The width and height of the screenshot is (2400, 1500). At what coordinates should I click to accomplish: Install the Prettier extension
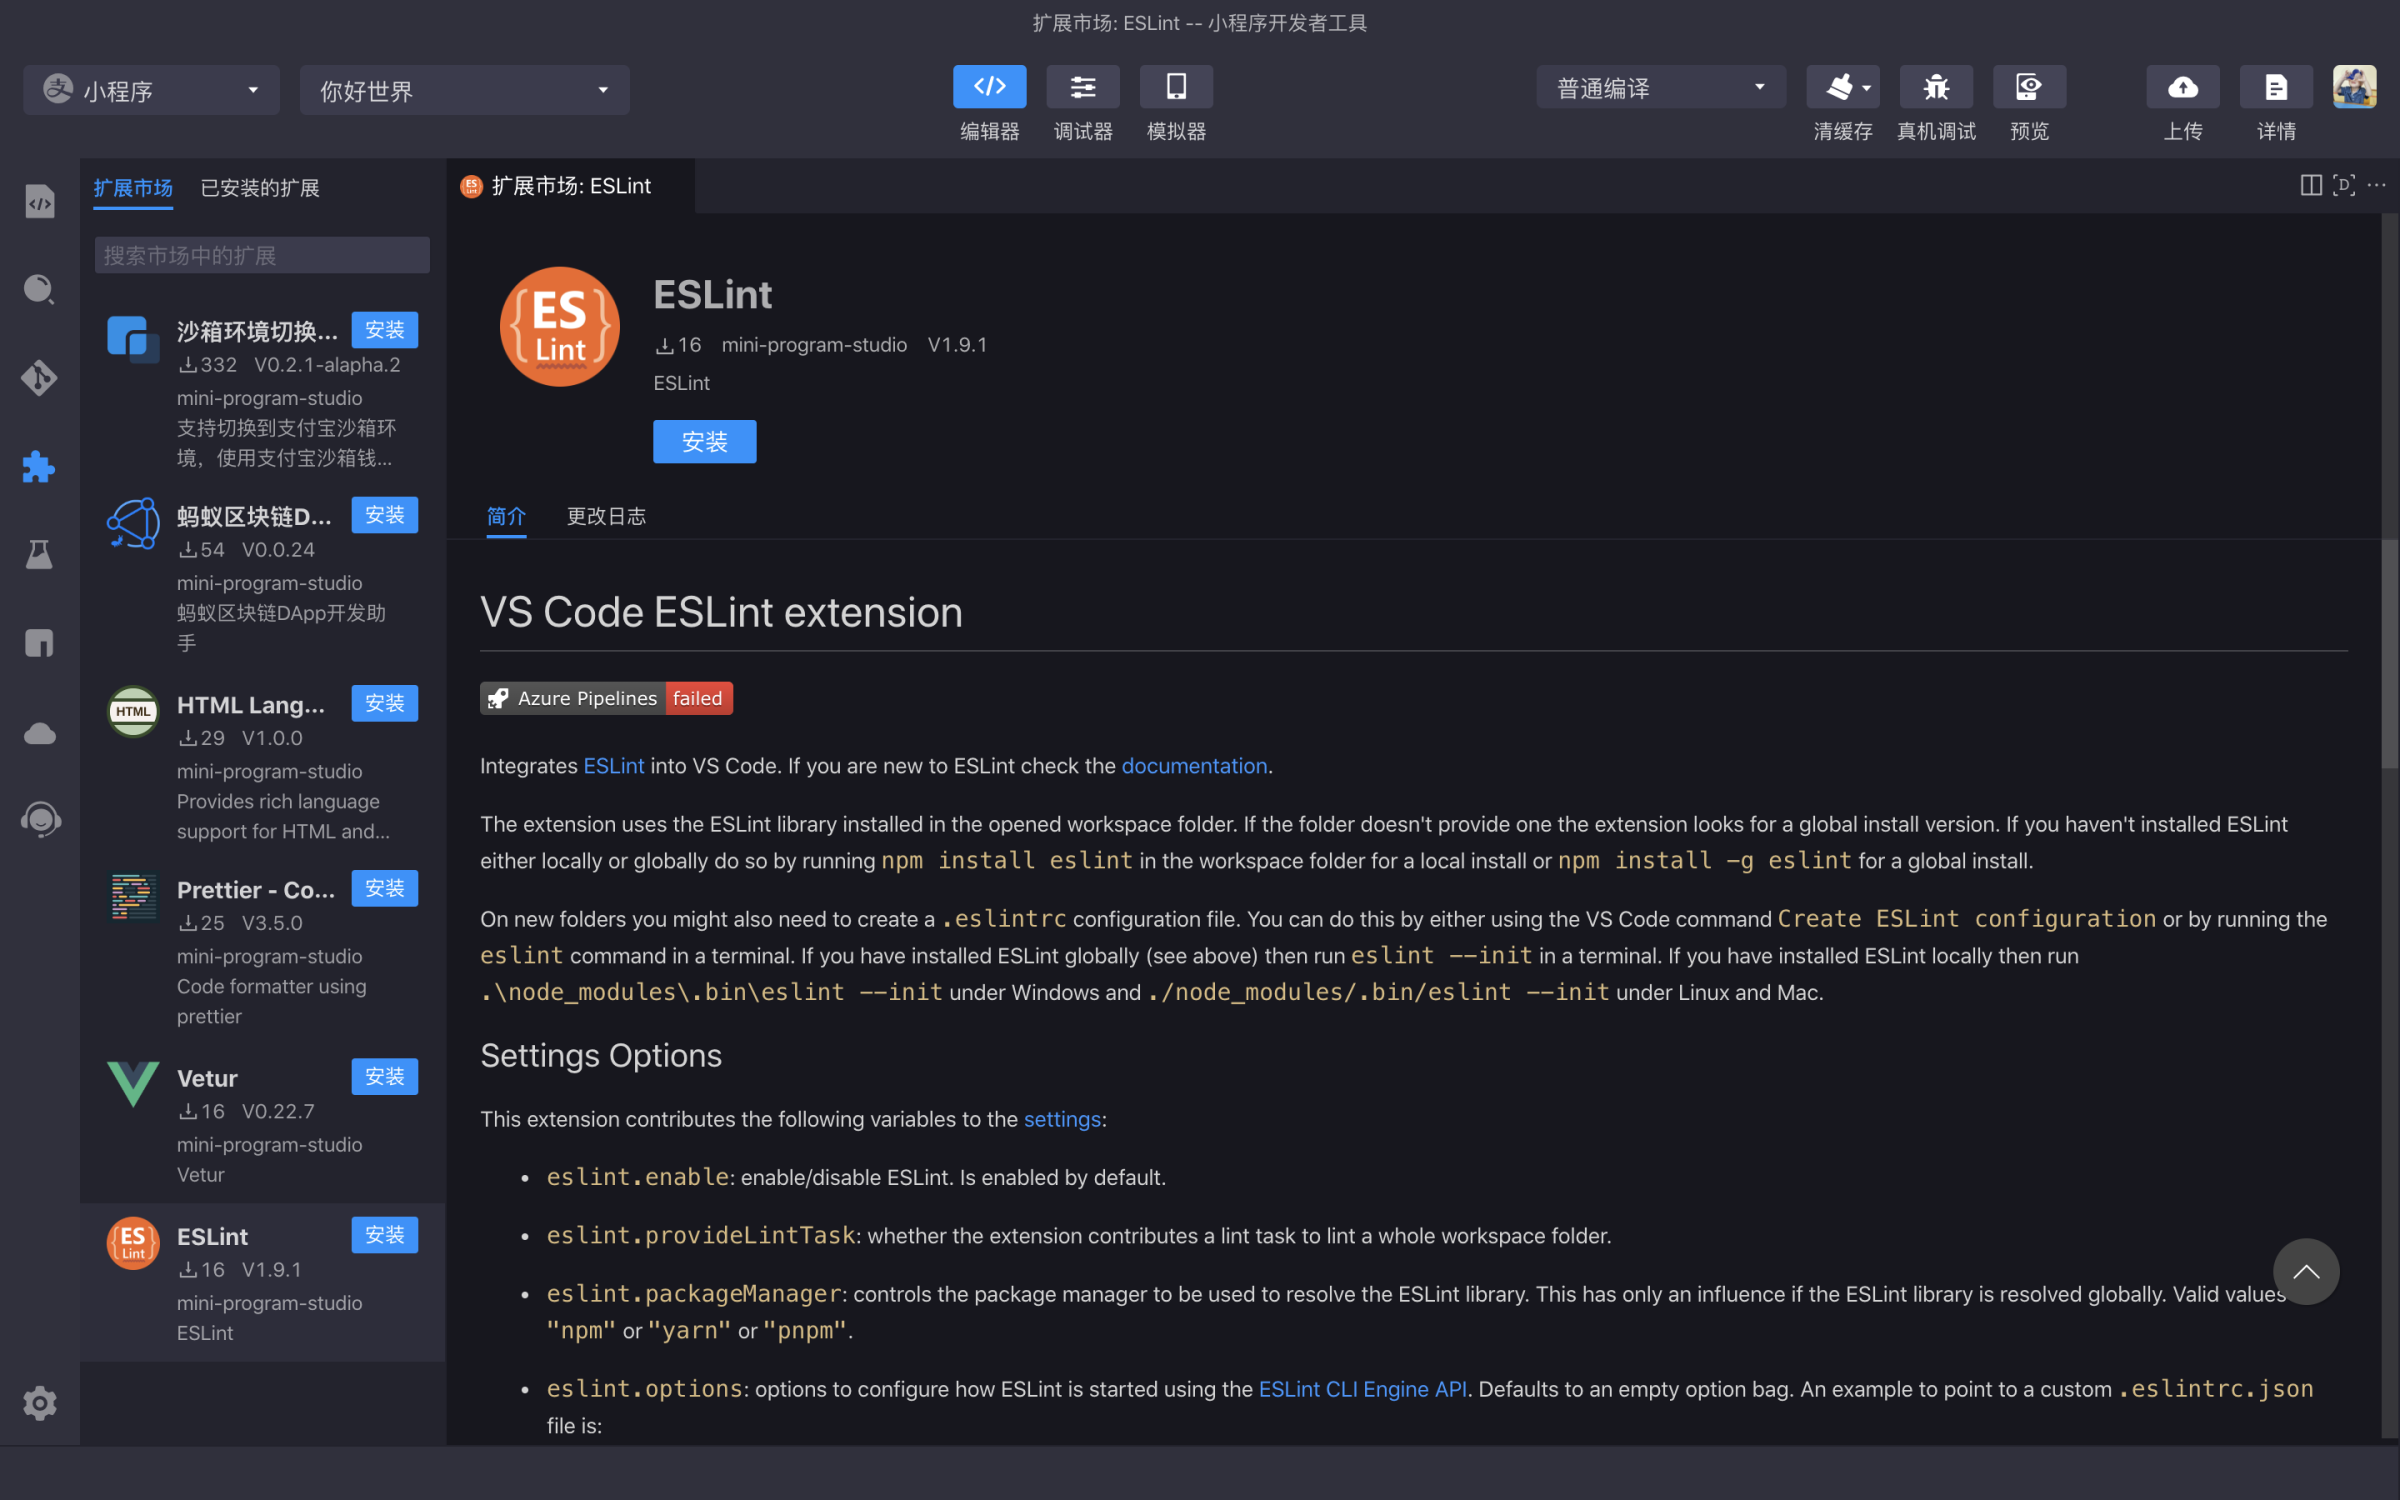click(385, 888)
